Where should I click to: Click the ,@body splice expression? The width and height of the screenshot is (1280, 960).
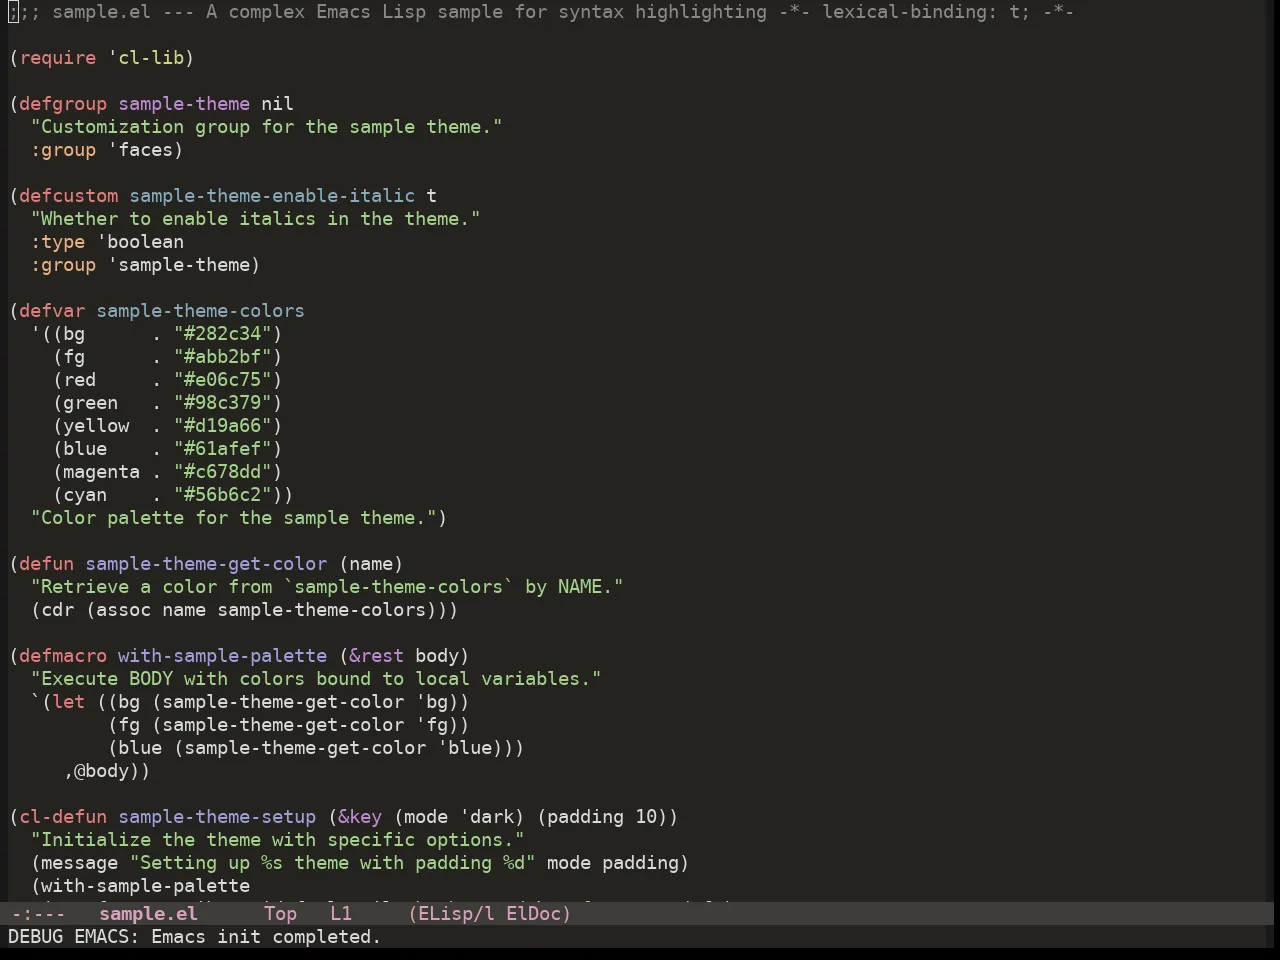pyautogui.click(x=102, y=771)
